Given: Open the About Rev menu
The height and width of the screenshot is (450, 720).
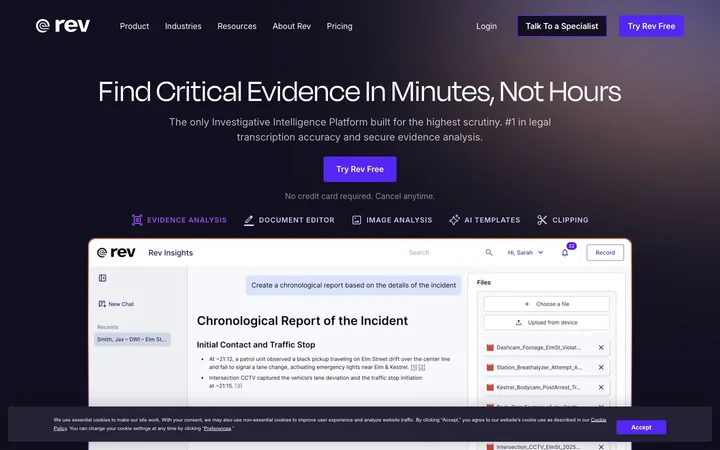Looking at the screenshot, I should 291,26.
